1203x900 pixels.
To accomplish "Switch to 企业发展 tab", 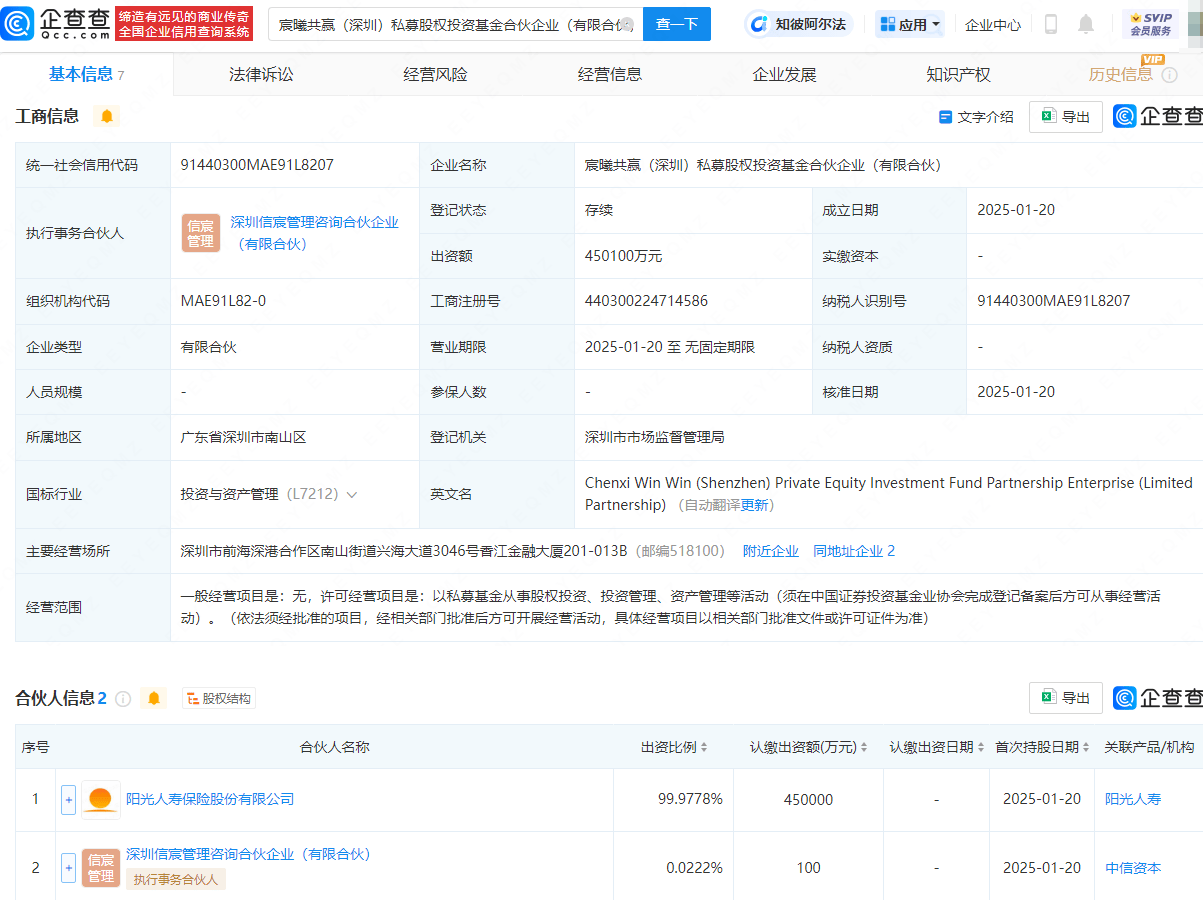I will [x=784, y=75].
